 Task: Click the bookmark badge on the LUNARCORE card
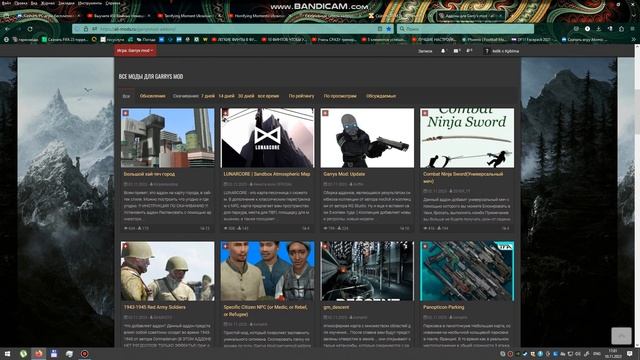pyautogui.click(x=225, y=113)
